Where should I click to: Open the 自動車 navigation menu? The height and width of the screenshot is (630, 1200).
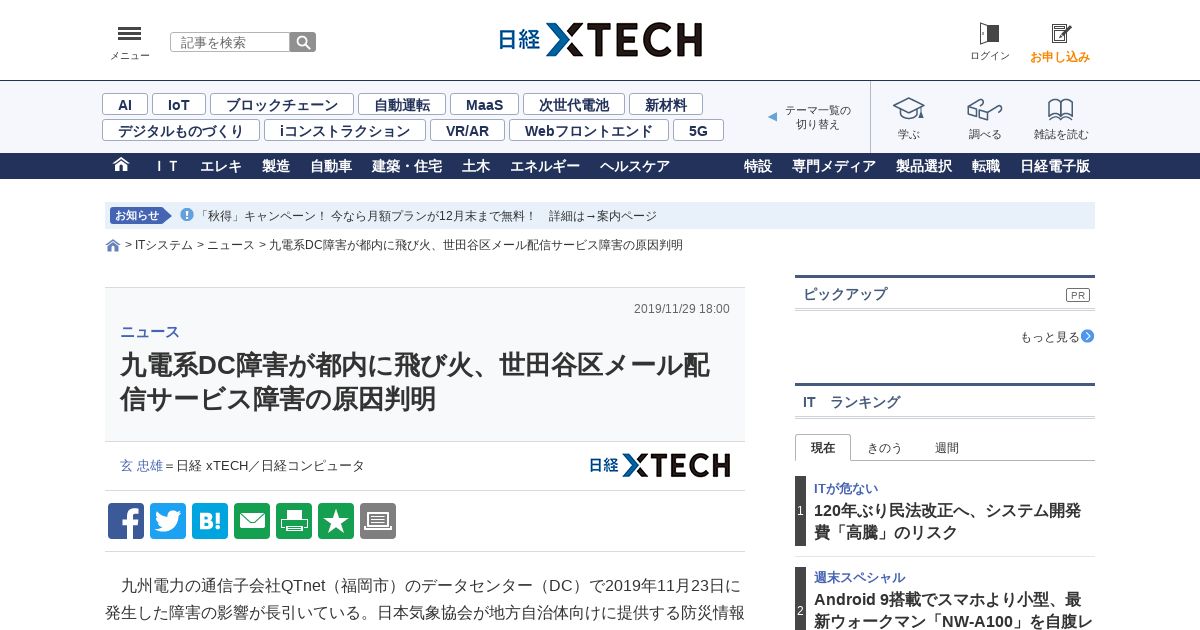click(331, 166)
